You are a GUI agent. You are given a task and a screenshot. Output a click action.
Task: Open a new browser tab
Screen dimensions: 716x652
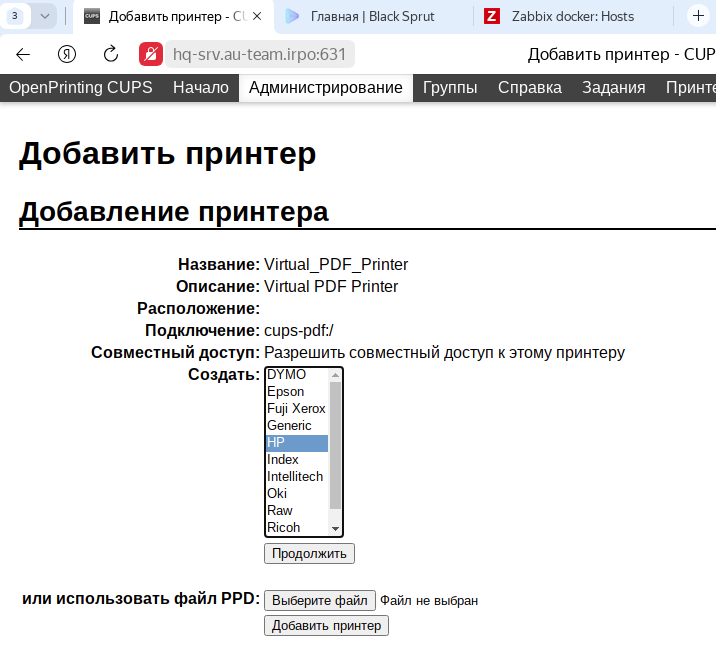[698, 16]
